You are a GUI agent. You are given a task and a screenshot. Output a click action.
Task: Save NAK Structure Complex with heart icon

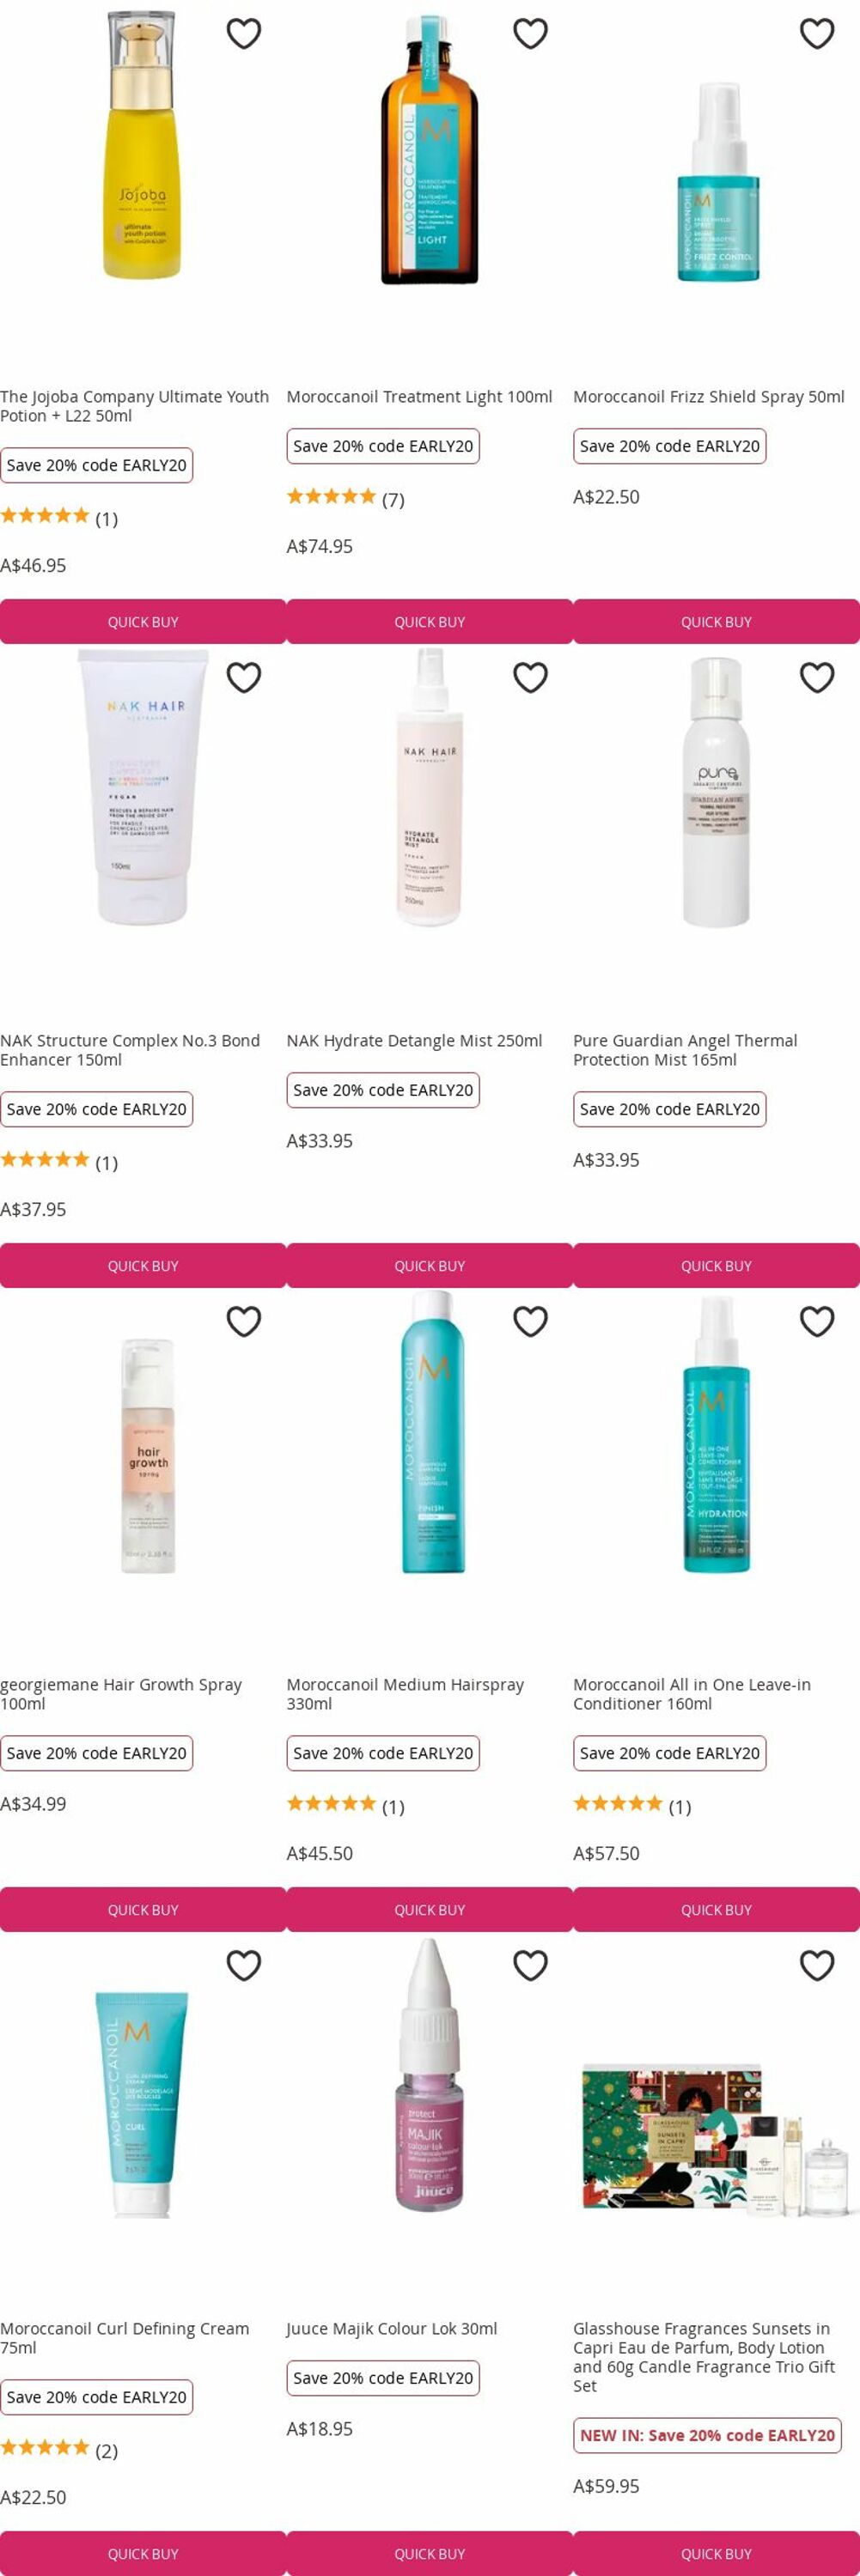(x=244, y=678)
